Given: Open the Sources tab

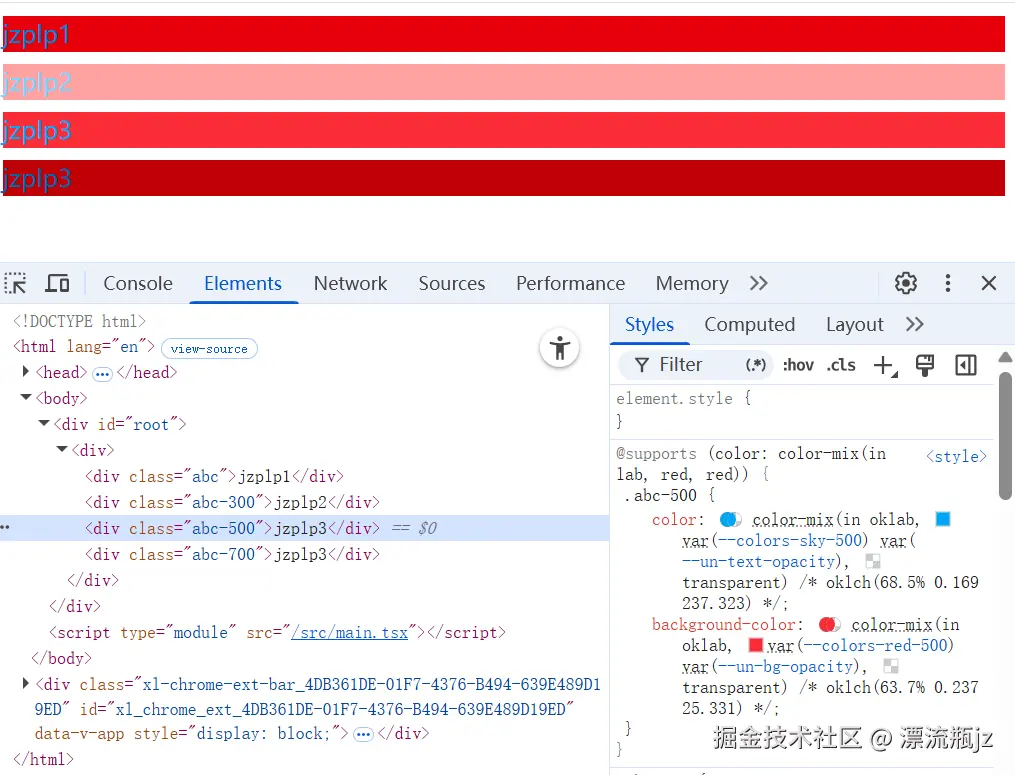Looking at the screenshot, I should click(x=451, y=283).
